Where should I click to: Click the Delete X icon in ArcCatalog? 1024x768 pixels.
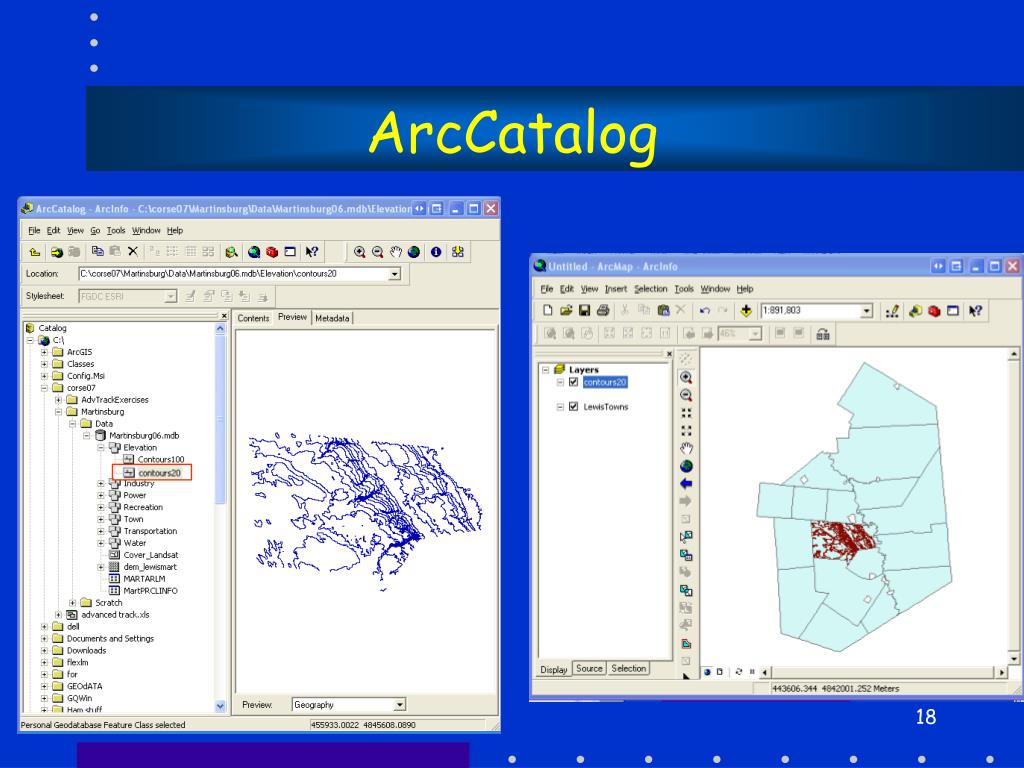[x=133, y=251]
